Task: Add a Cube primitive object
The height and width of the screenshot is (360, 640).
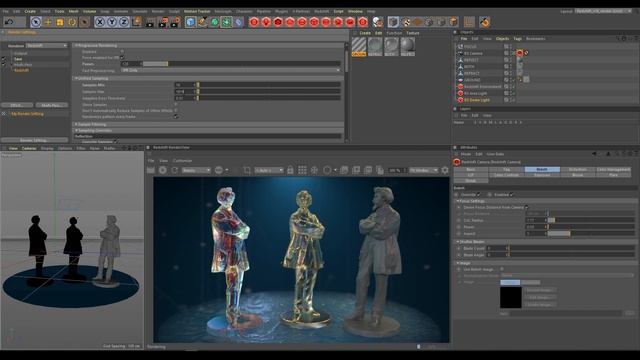Action: point(190,22)
